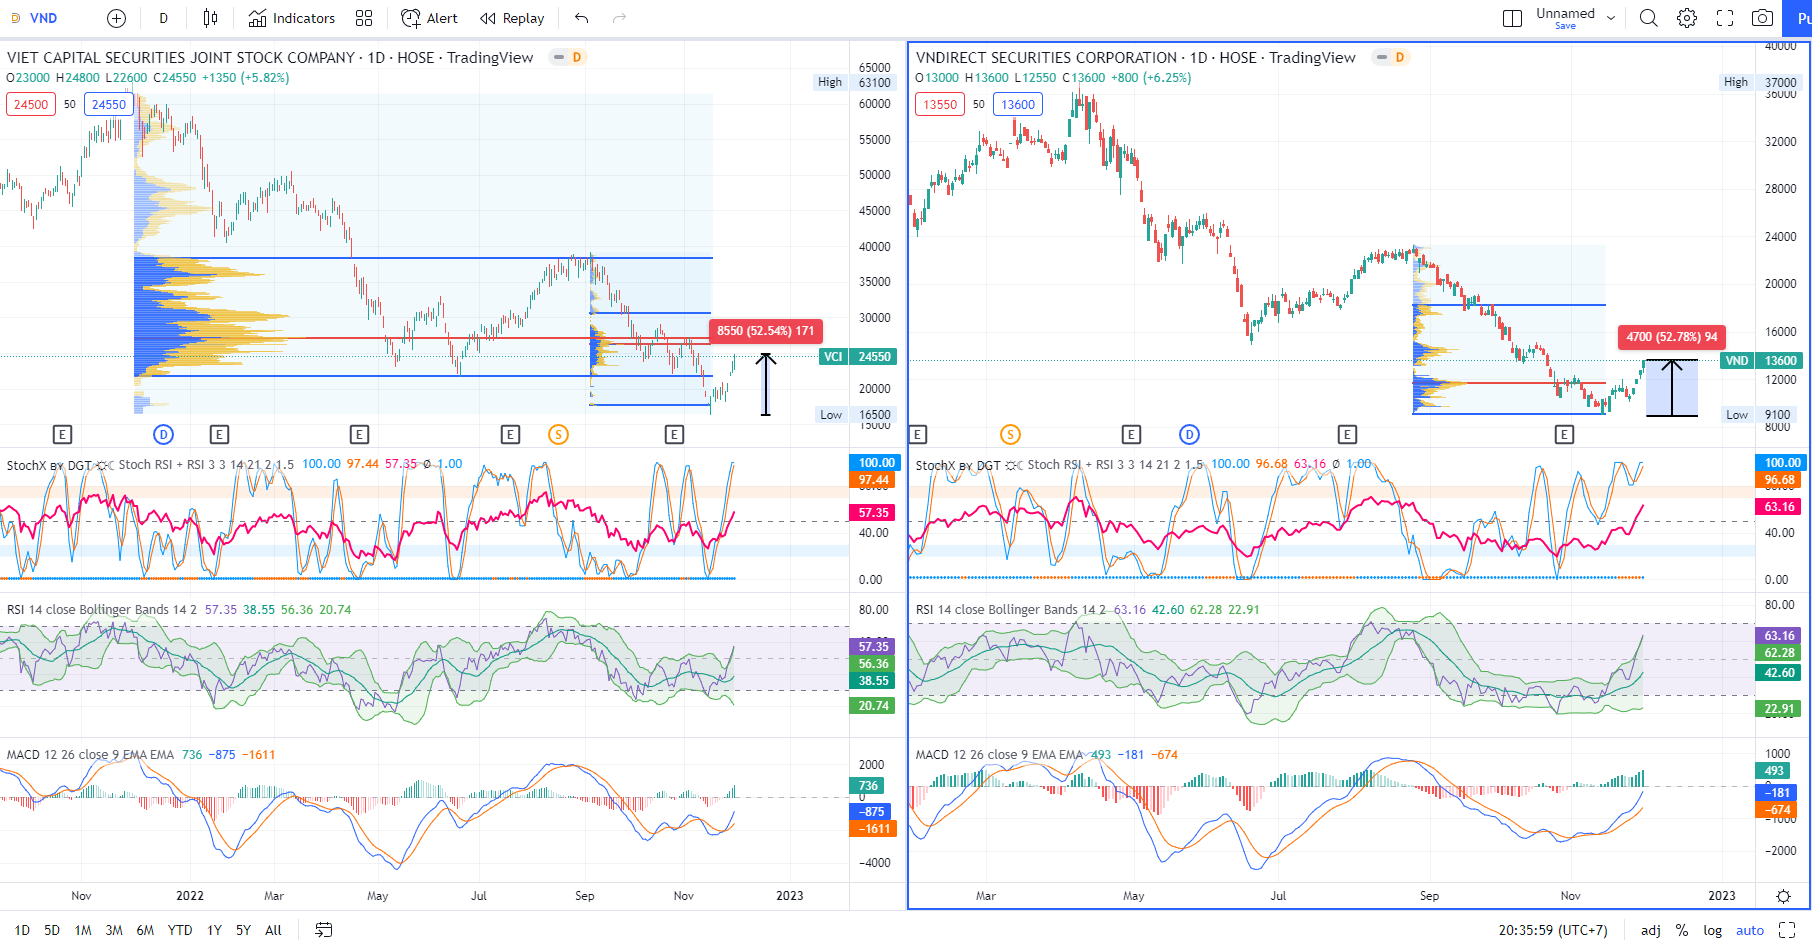Click the 24500 sell button on VCI chart
Screen dimensions: 1812x942
click(x=31, y=104)
